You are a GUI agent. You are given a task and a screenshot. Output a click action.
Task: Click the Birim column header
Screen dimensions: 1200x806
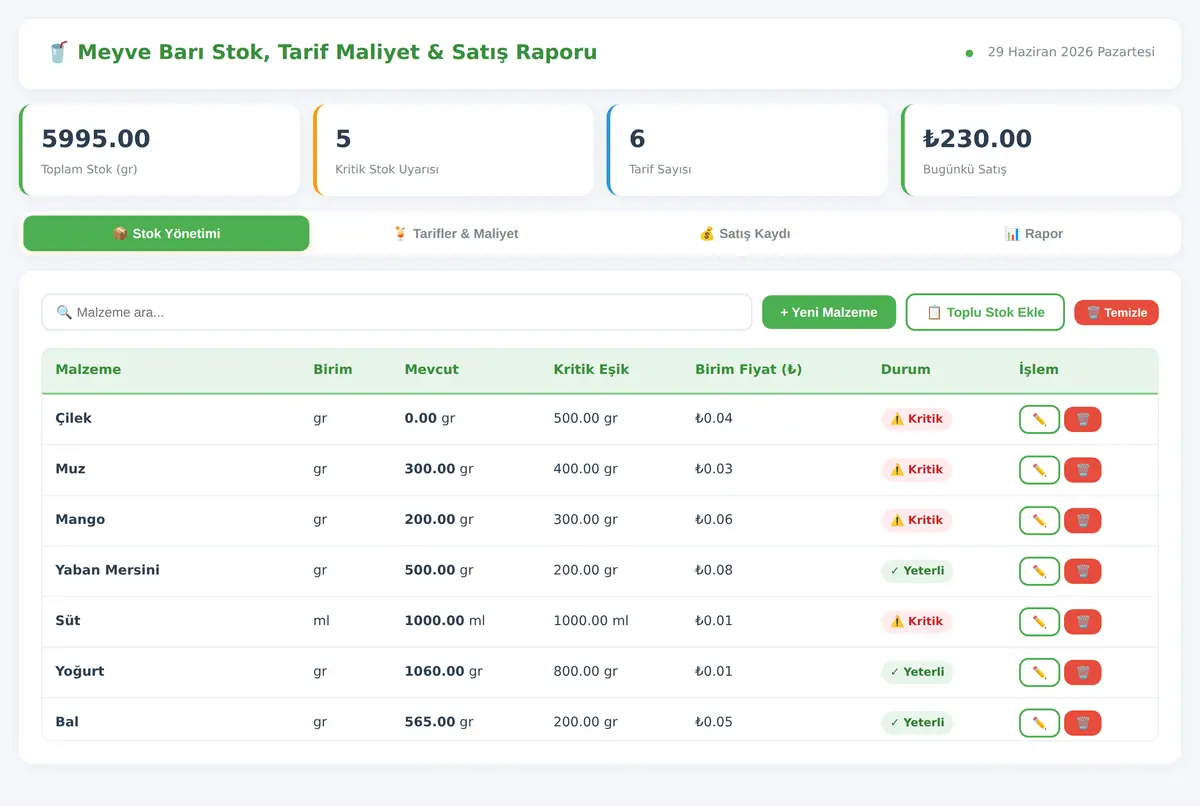click(333, 369)
